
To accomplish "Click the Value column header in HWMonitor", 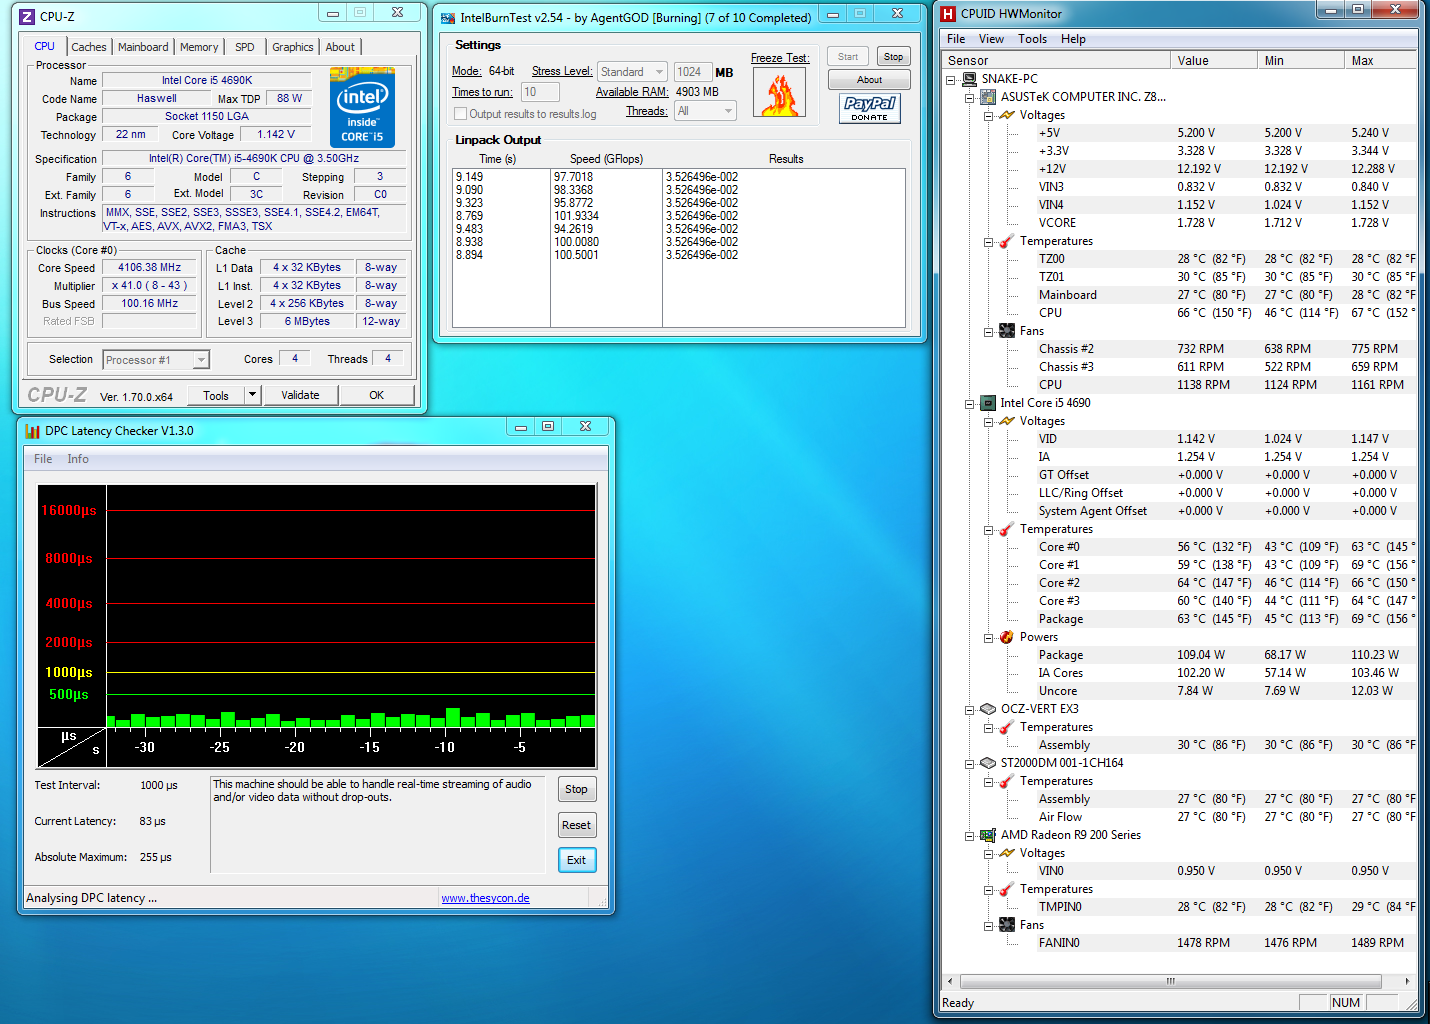I will (1213, 61).
